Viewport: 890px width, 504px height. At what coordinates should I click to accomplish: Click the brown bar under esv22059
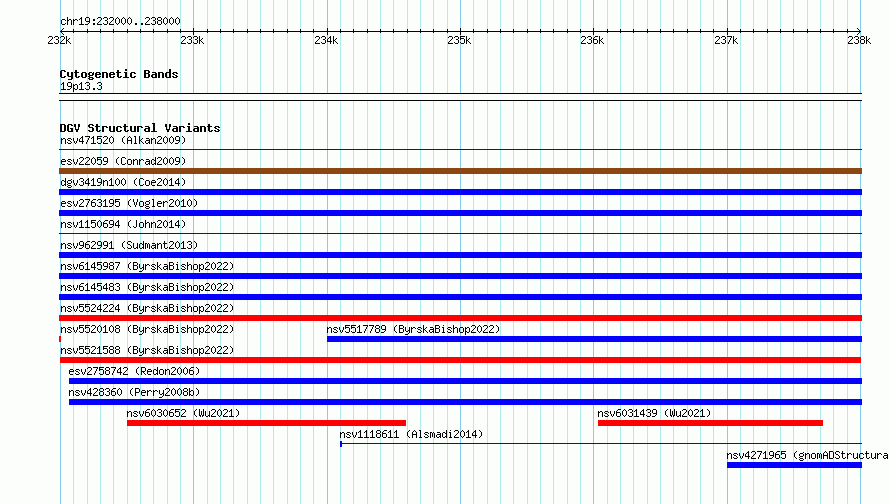(460, 171)
